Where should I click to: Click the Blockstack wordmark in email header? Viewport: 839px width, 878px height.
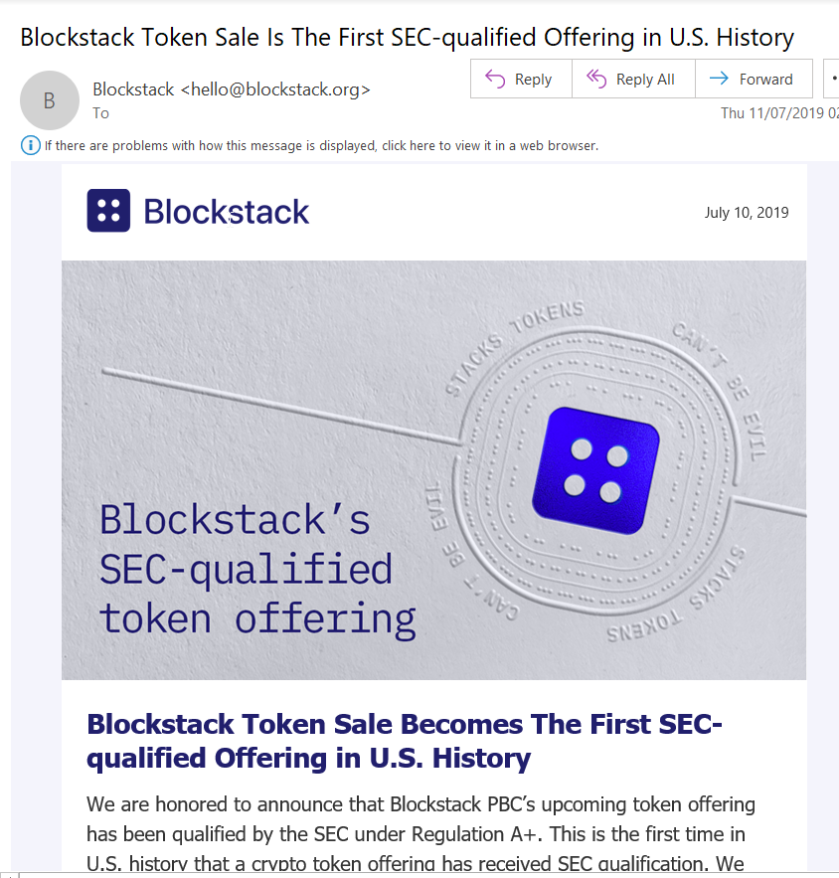pyautogui.click(x=226, y=212)
